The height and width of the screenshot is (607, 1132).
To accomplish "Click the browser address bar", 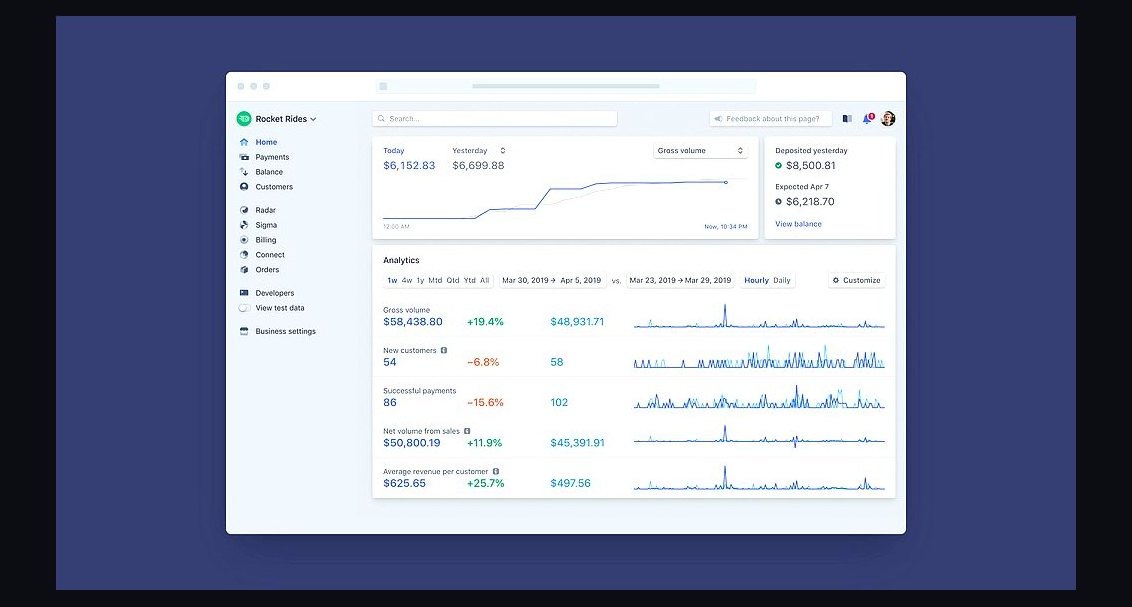I will [567, 86].
